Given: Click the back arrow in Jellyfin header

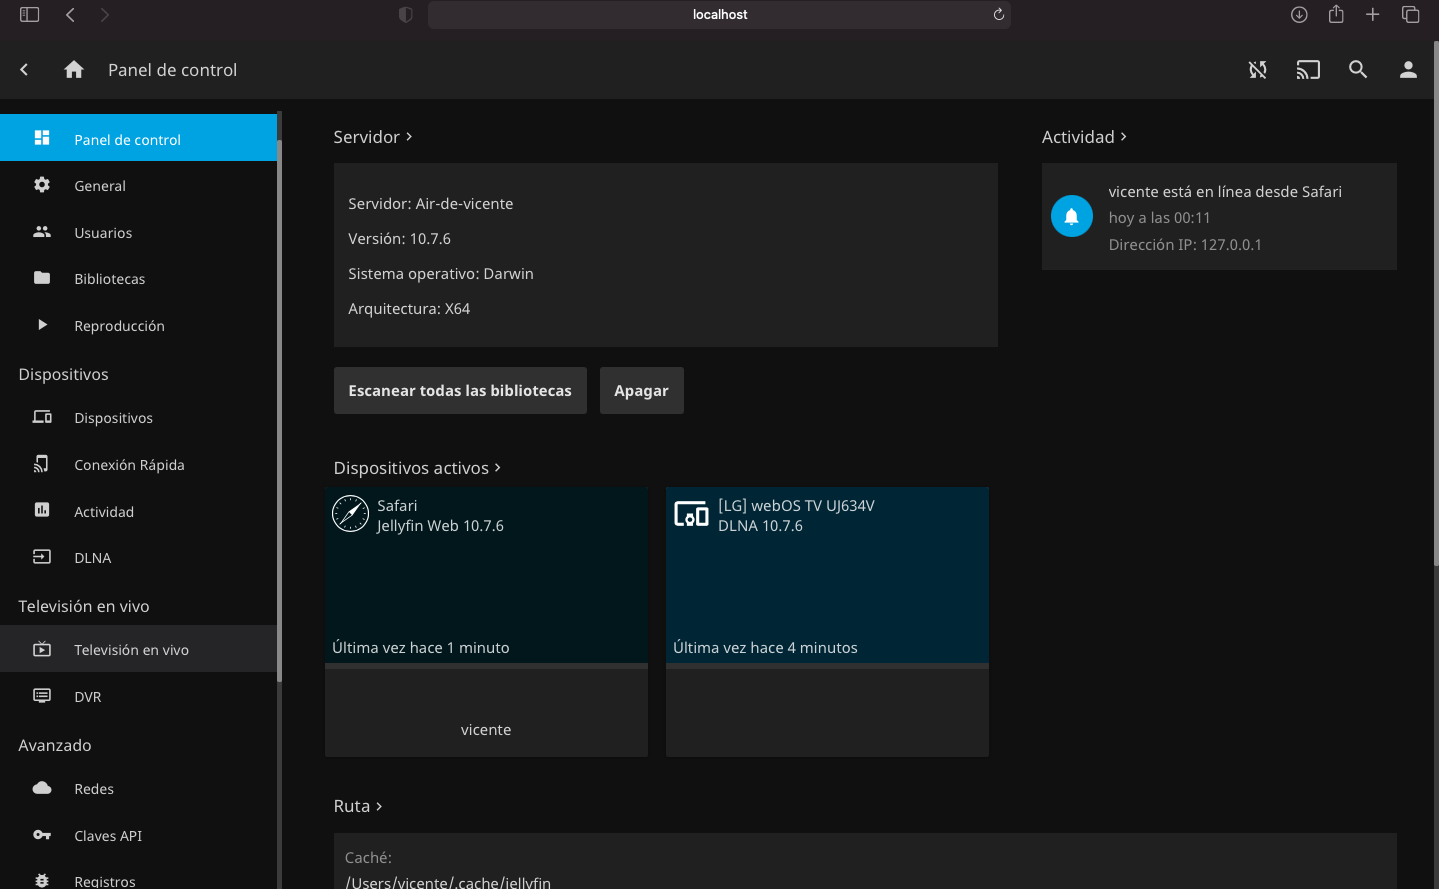Looking at the screenshot, I should (x=24, y=70).
